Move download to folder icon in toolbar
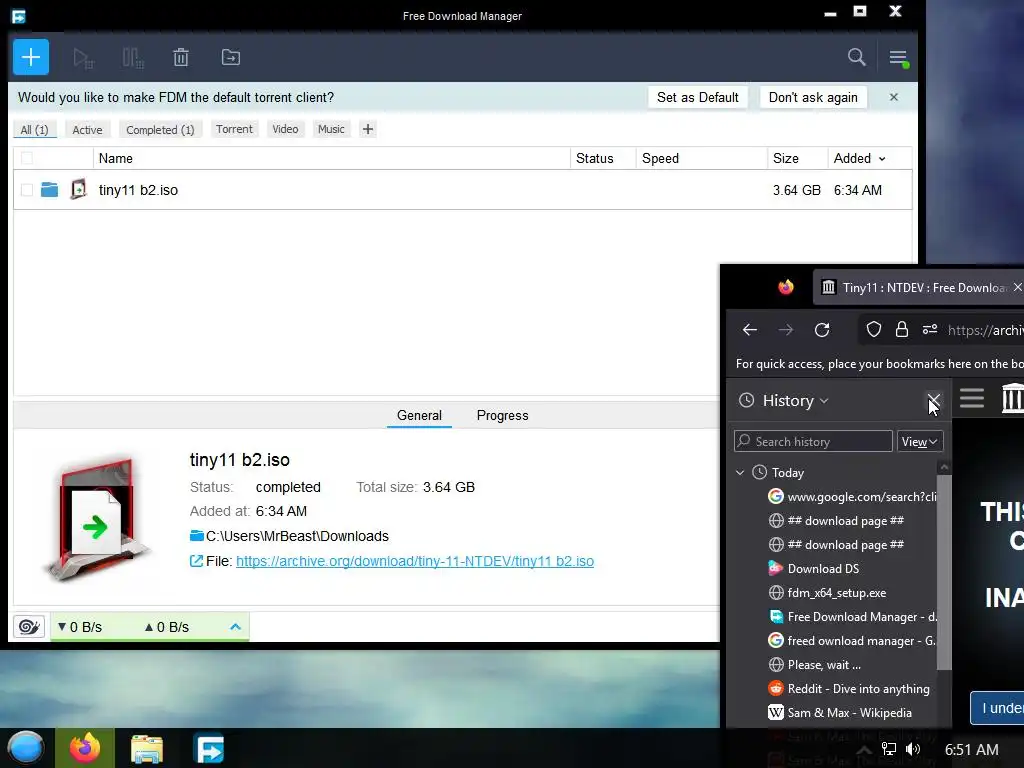Image resolution: width=1024 pixels, height=768 pixels. point(231,57)
